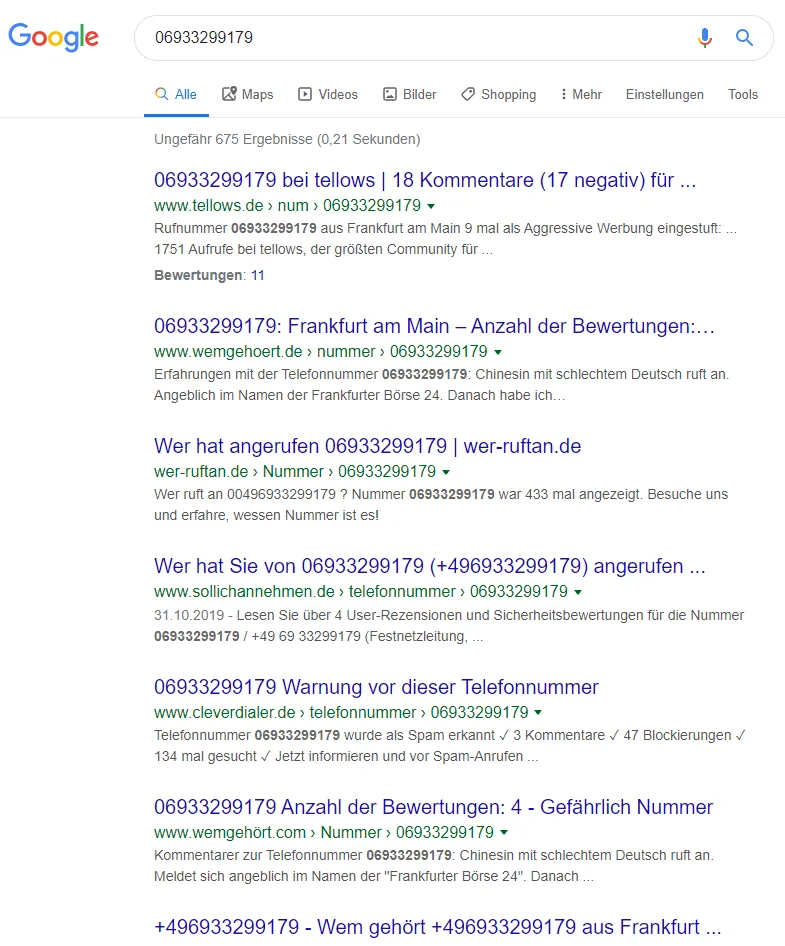Start voice search with microphone icon
785x946 pixels.
point(704,37)
